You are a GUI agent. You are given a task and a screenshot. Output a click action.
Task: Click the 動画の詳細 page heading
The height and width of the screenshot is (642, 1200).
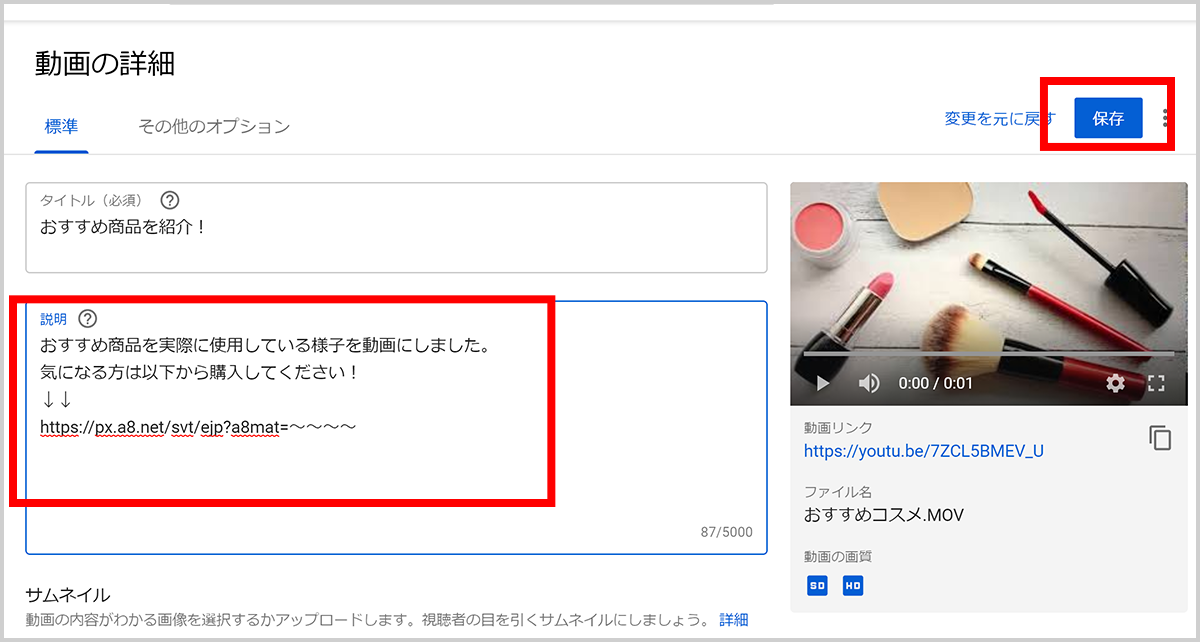105,63
